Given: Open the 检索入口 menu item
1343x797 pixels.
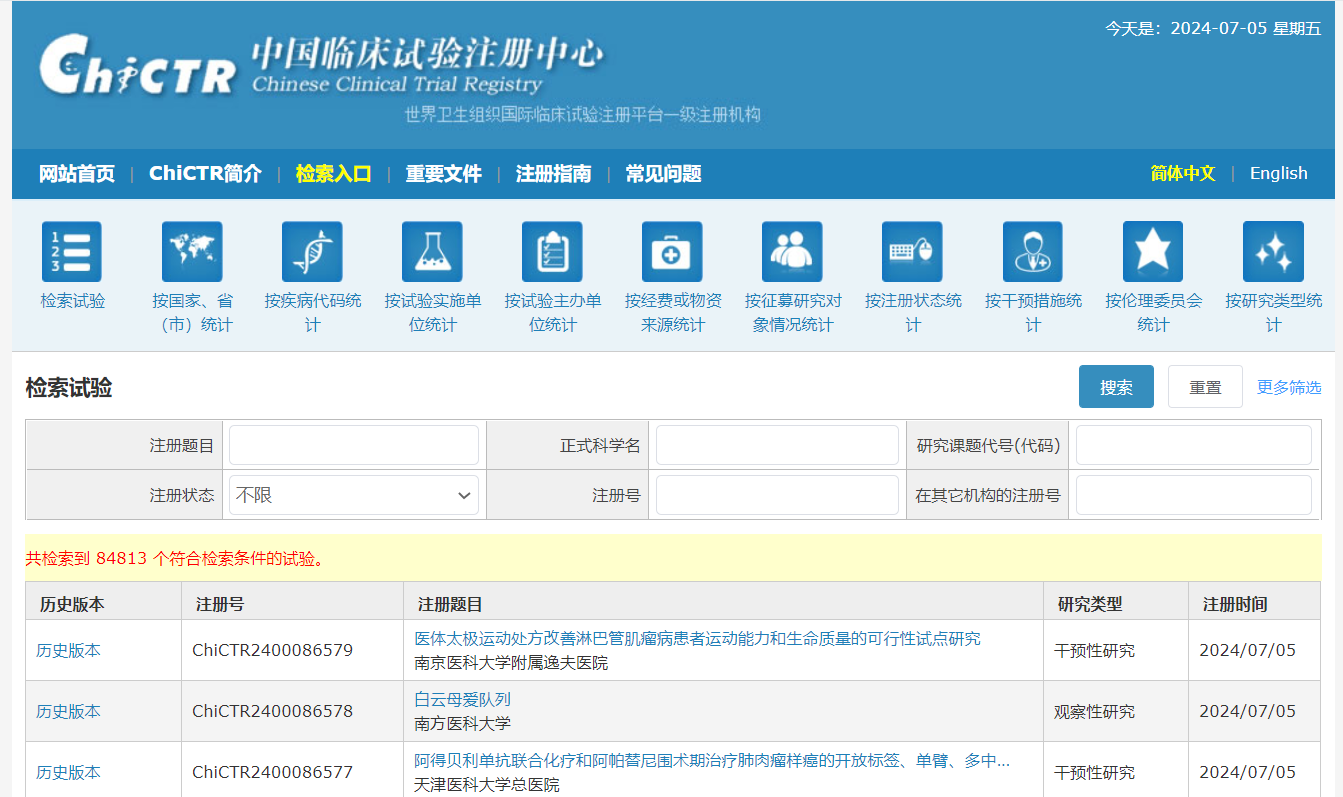Looking at the screenshot, I should 333,174.
